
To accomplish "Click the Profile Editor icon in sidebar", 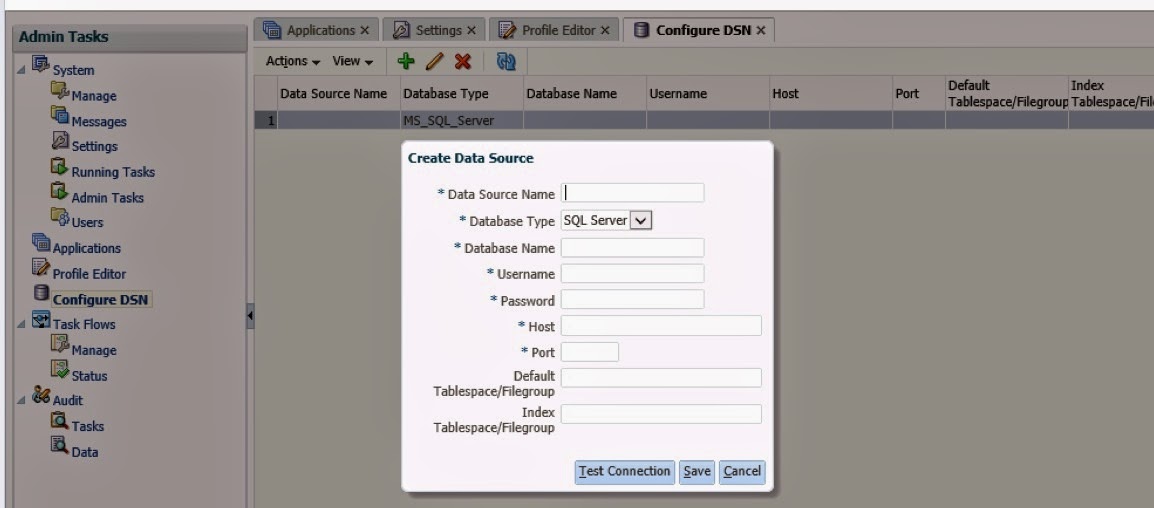I will click(40, 267).
